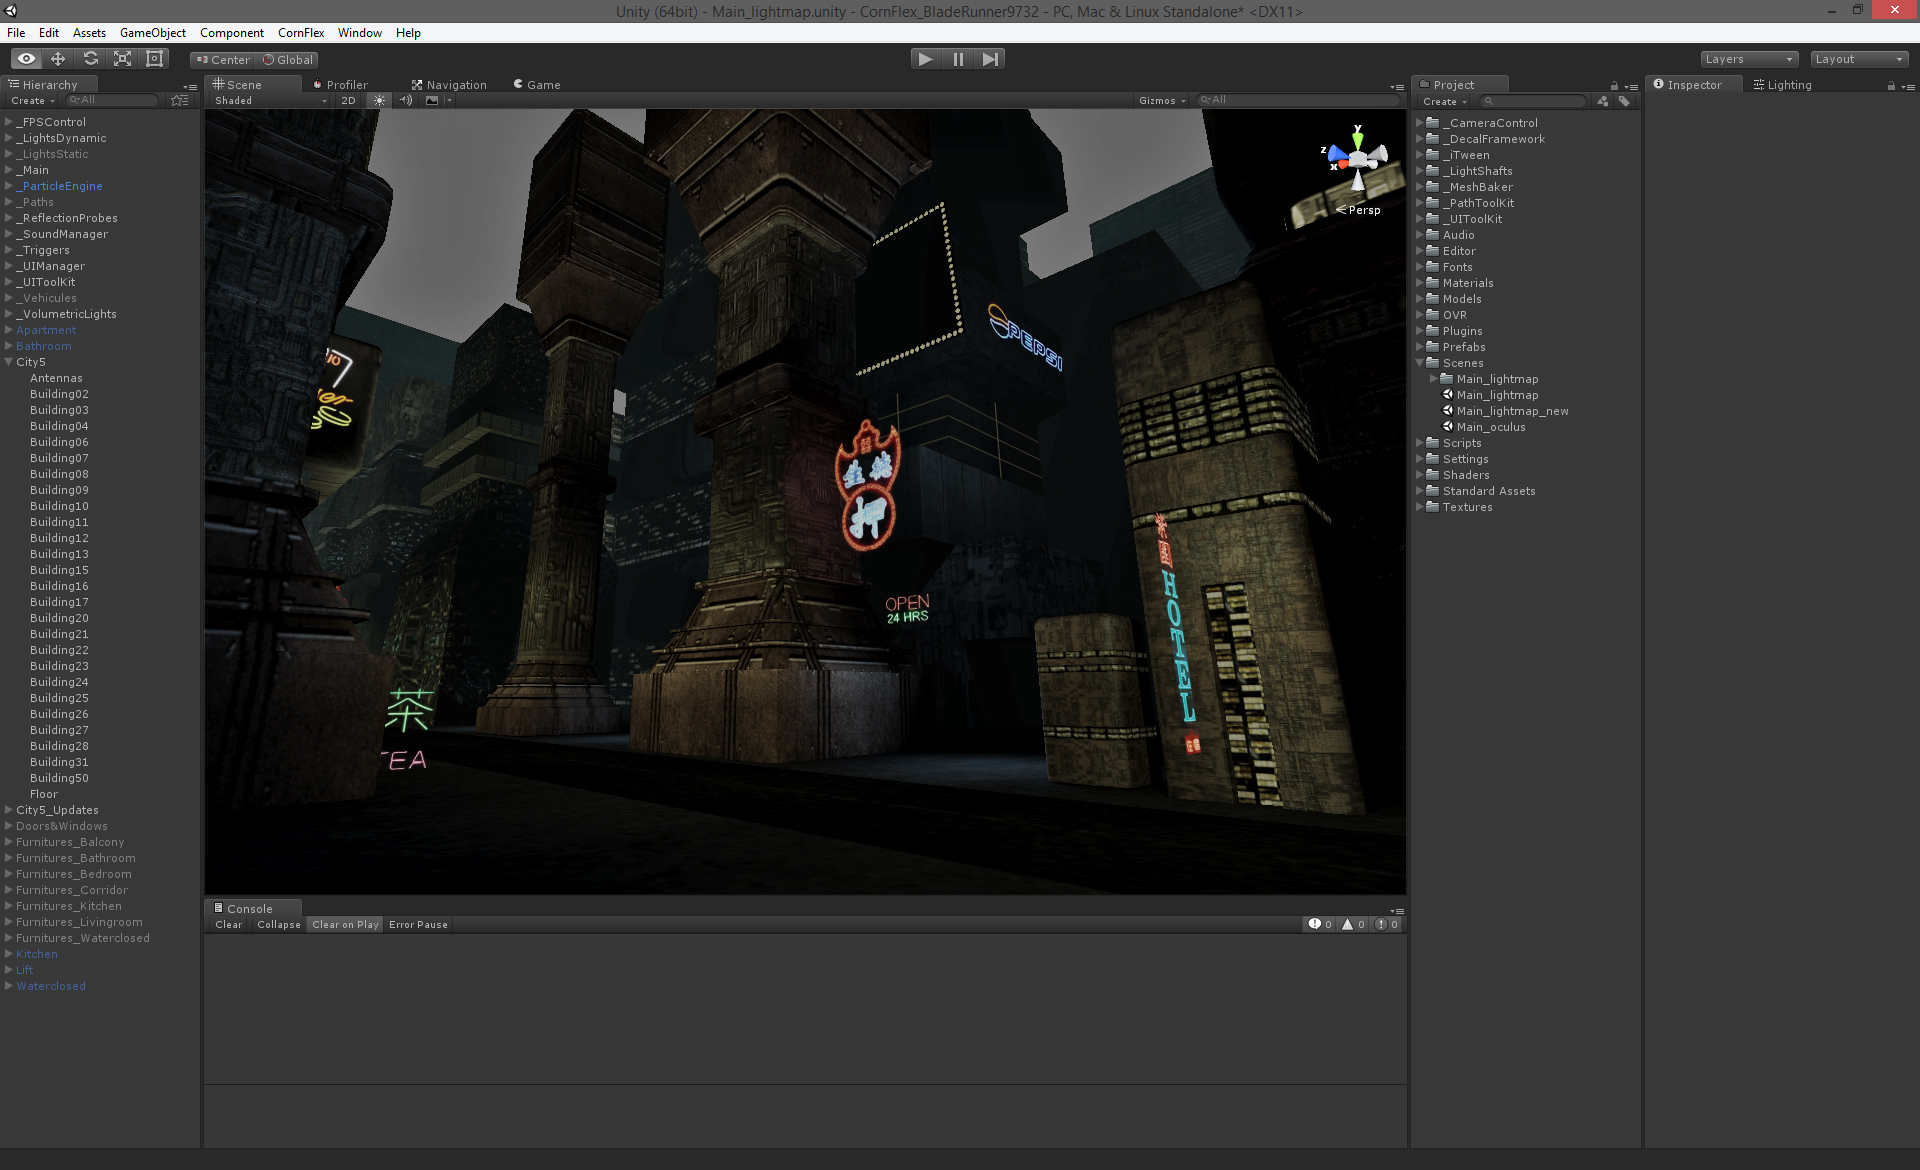This screenshot has width=1920, height=1170.
Task: Toggle Global handle rotation button
Action: click(287, 60)
